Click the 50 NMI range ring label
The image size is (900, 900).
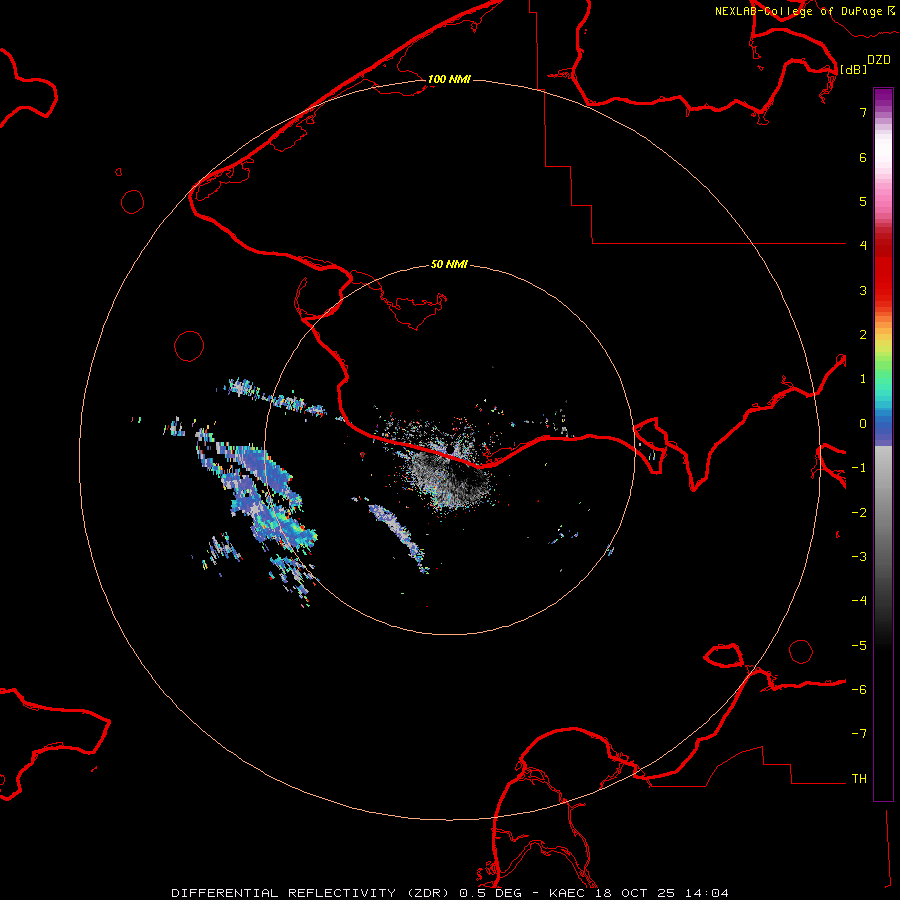click(449, 264)
